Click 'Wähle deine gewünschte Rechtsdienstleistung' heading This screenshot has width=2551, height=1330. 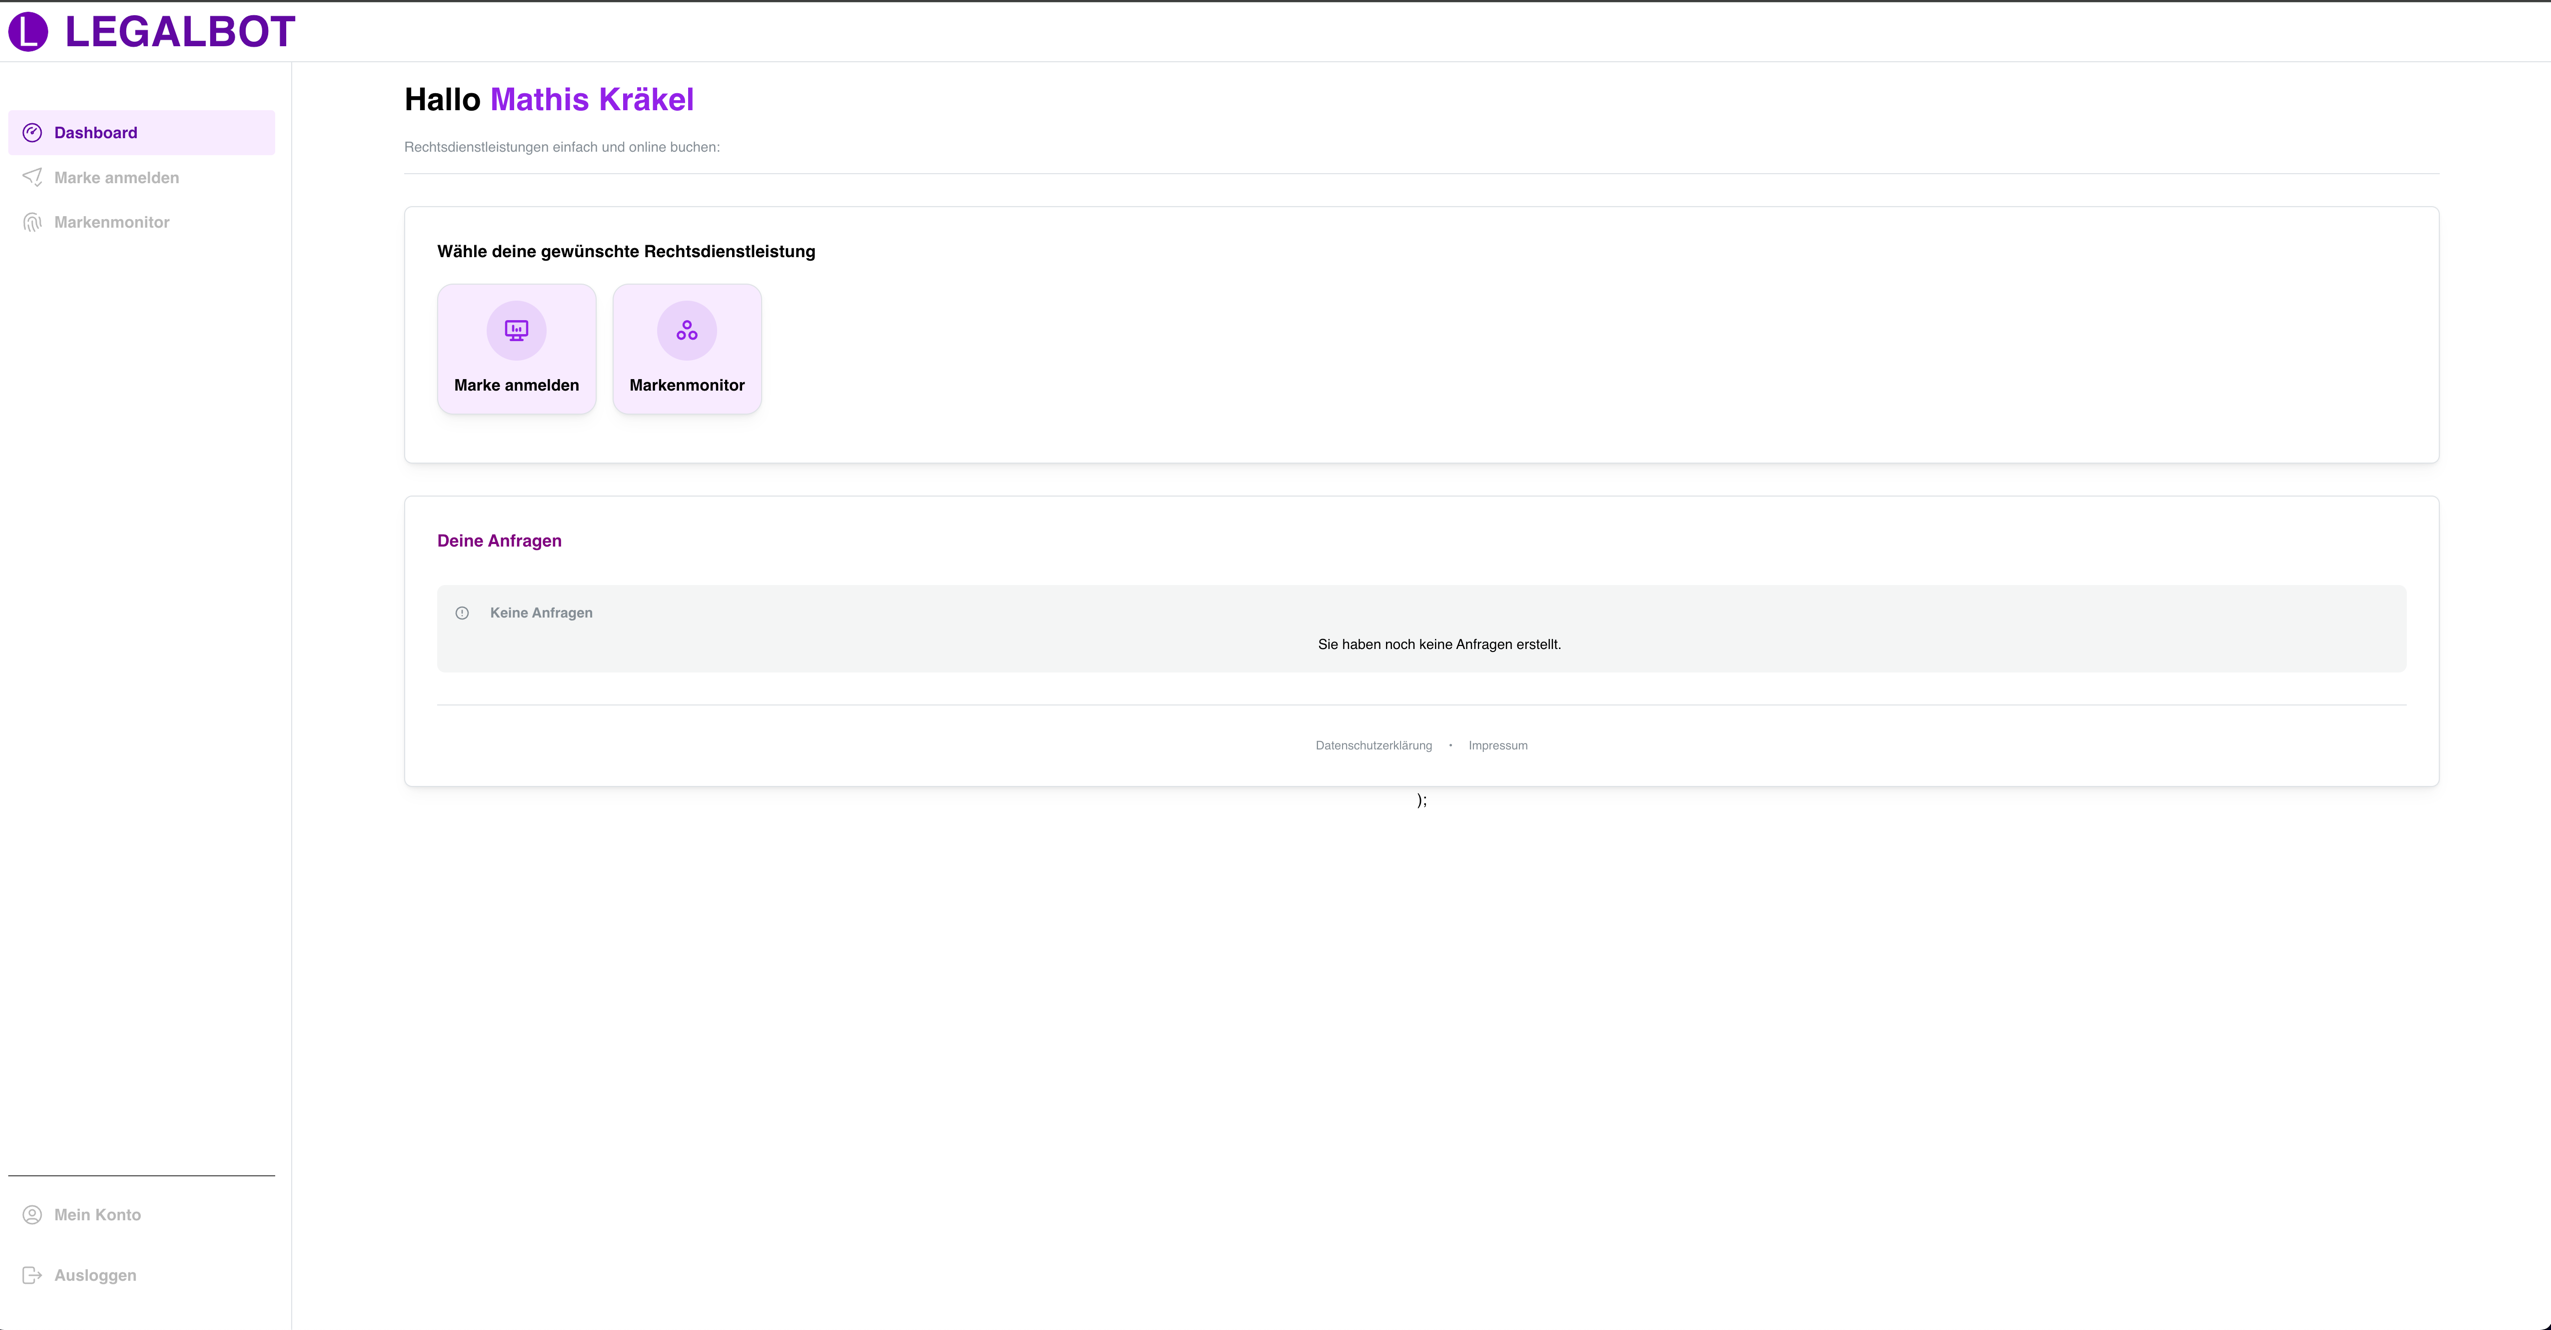(x=626, y=252)
